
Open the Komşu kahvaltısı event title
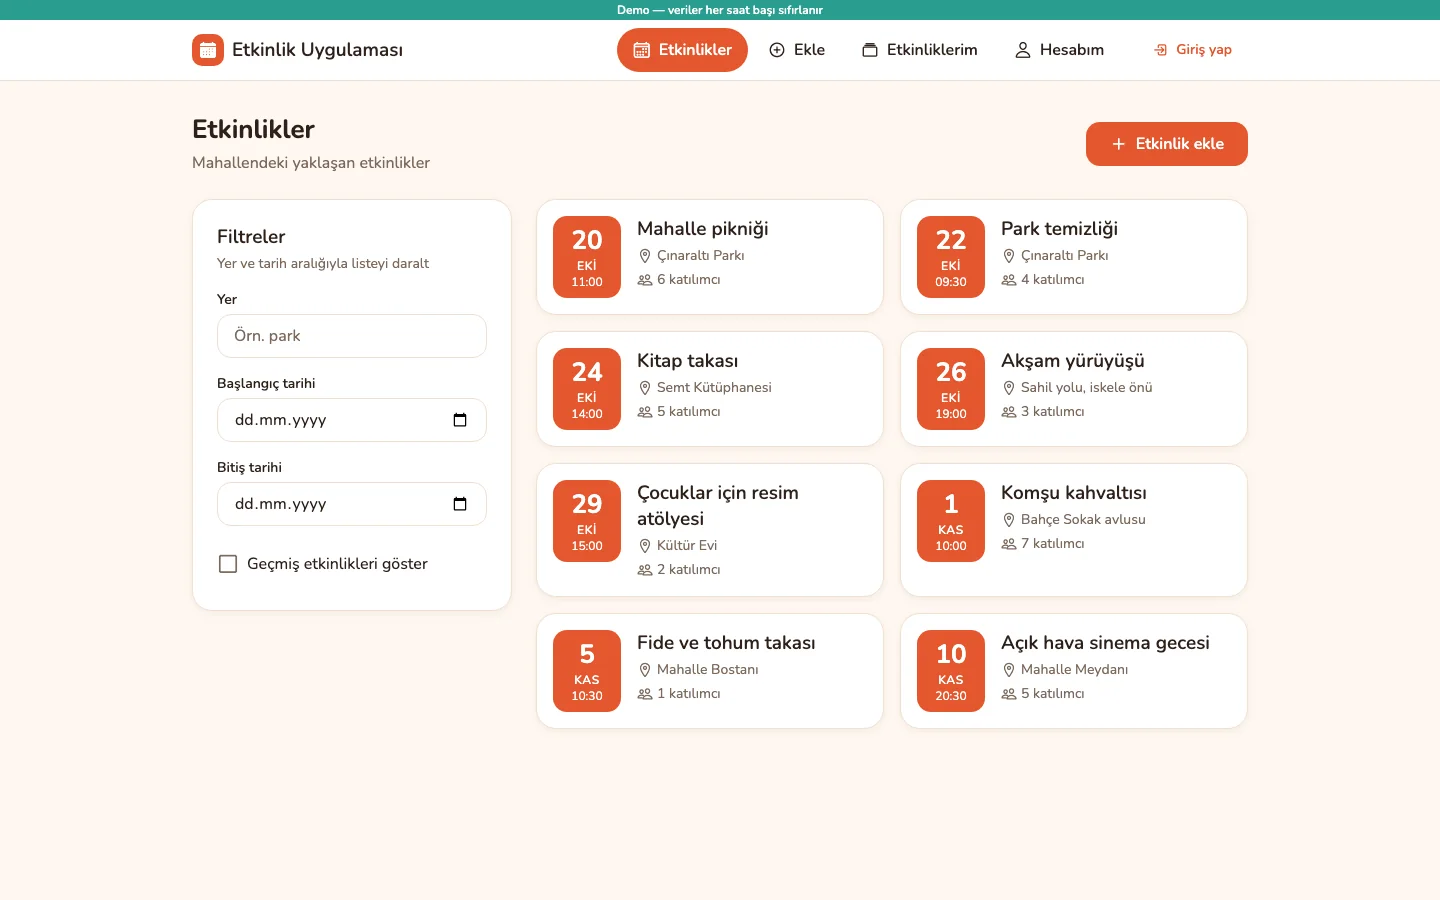click(1074, 493)
